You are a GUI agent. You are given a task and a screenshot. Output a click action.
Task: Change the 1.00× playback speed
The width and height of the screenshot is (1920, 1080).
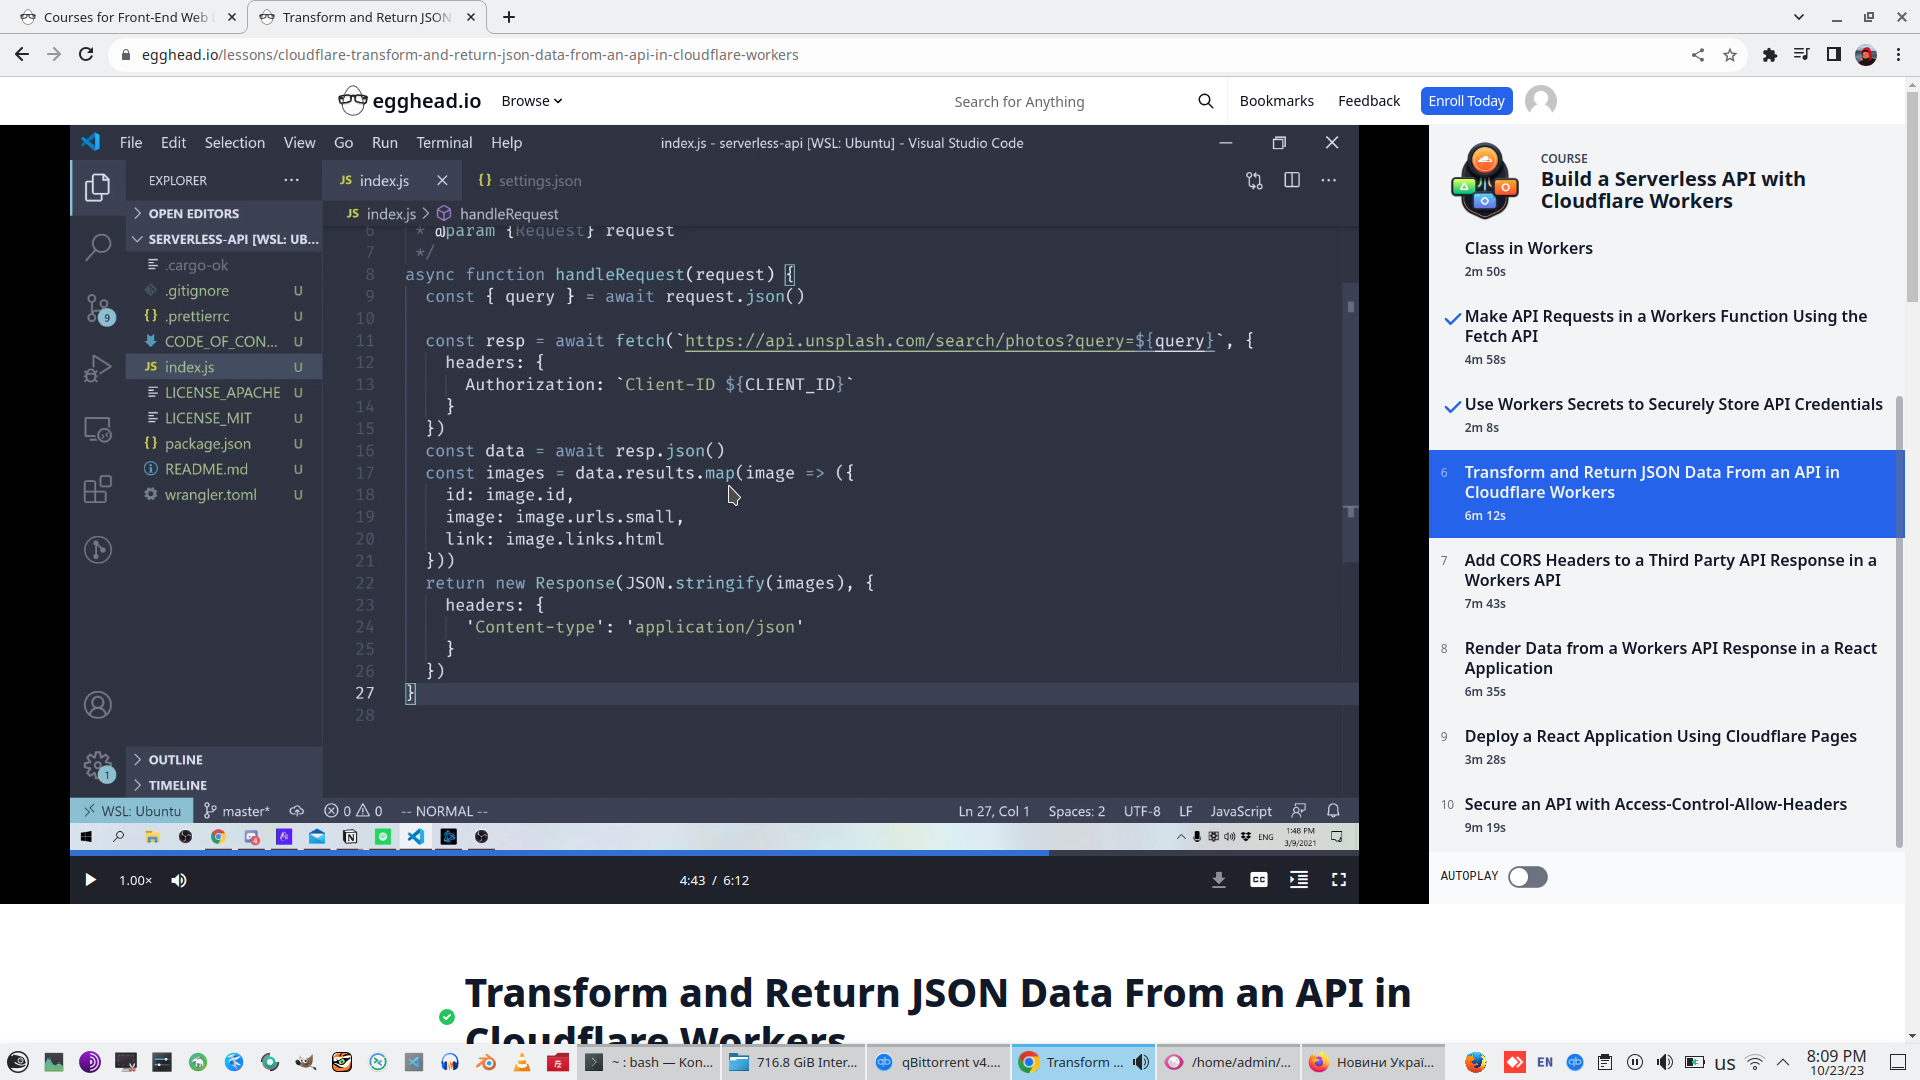136,880
